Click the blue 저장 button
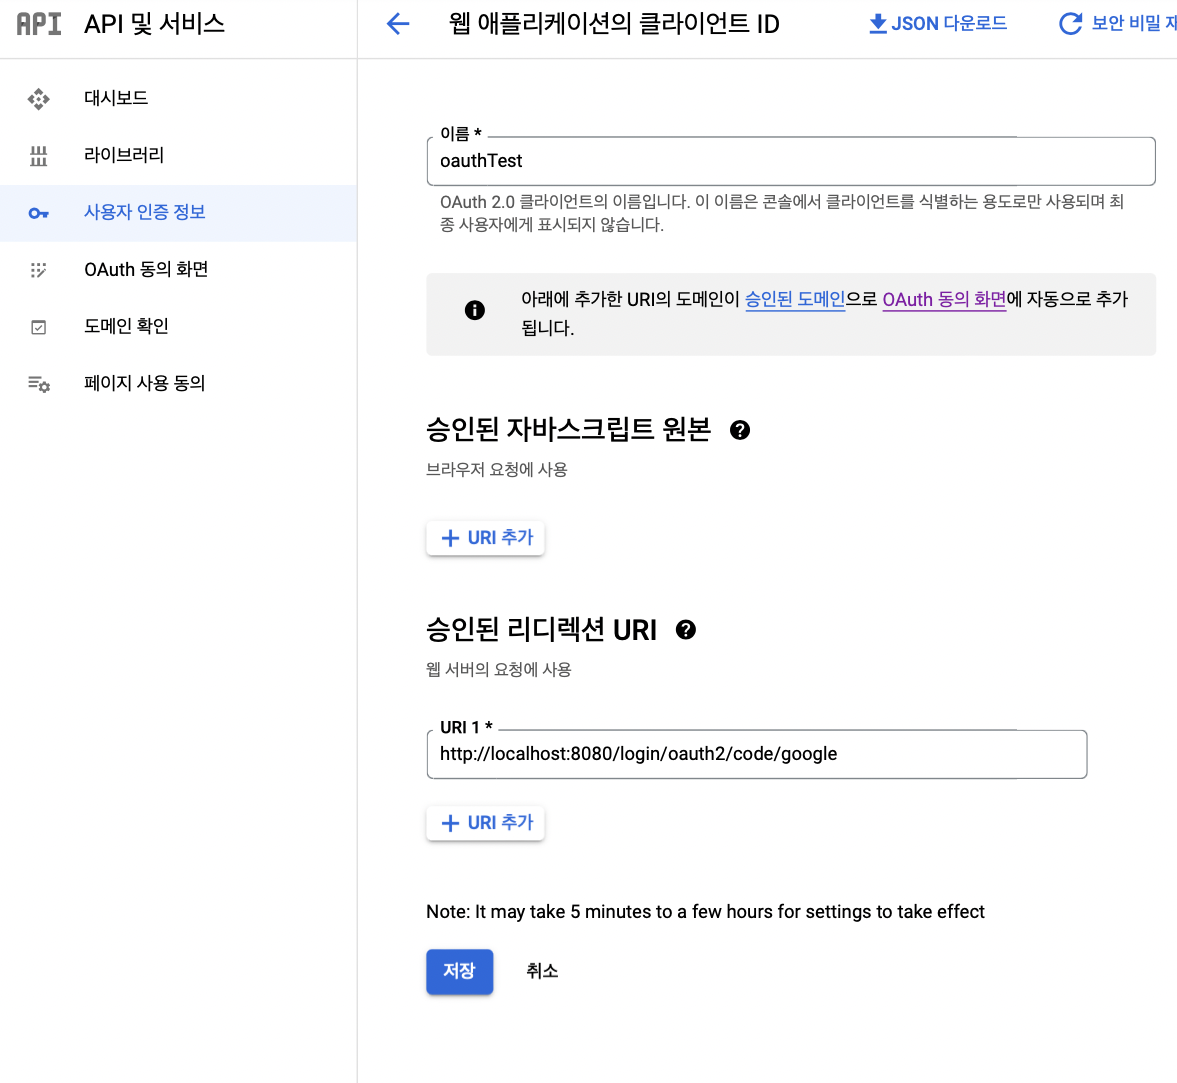 [459, 972]
